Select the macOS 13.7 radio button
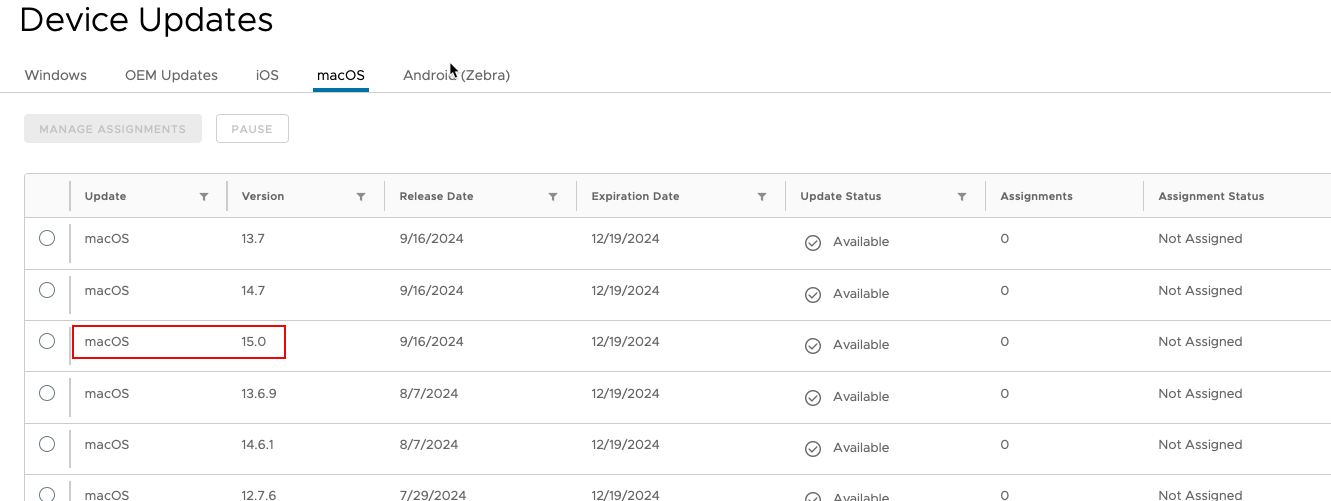Screen dimensions: 1331x501 [x=47, y=238]
